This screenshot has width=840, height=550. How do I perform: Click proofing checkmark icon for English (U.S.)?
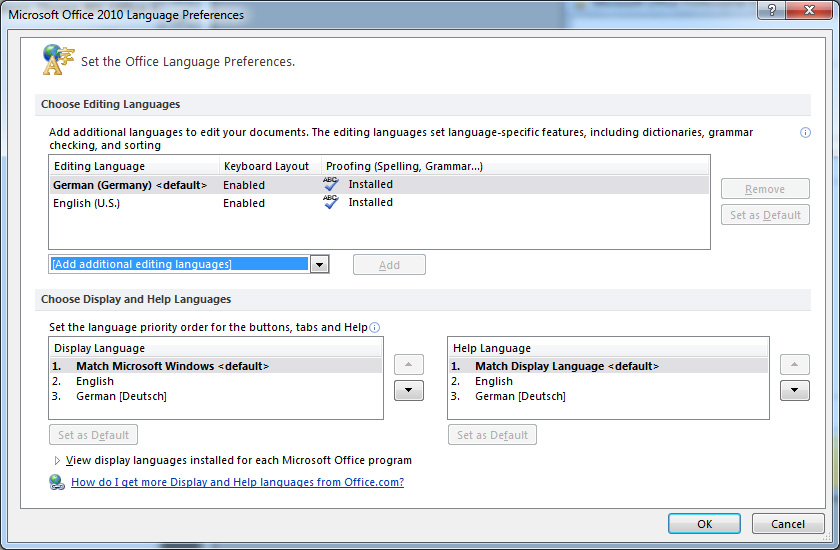tap(331, 202)
